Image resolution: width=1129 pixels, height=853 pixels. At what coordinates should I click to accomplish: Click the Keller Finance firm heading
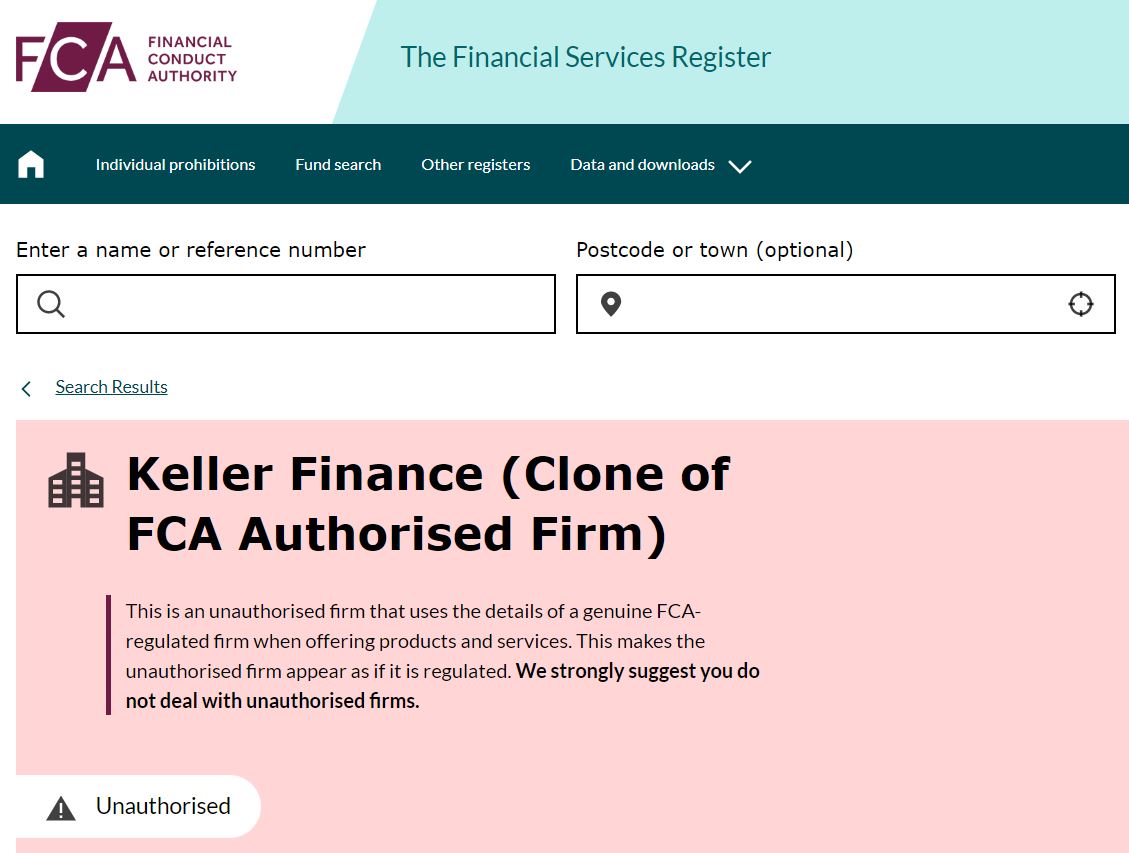click(x=428, y=504)
